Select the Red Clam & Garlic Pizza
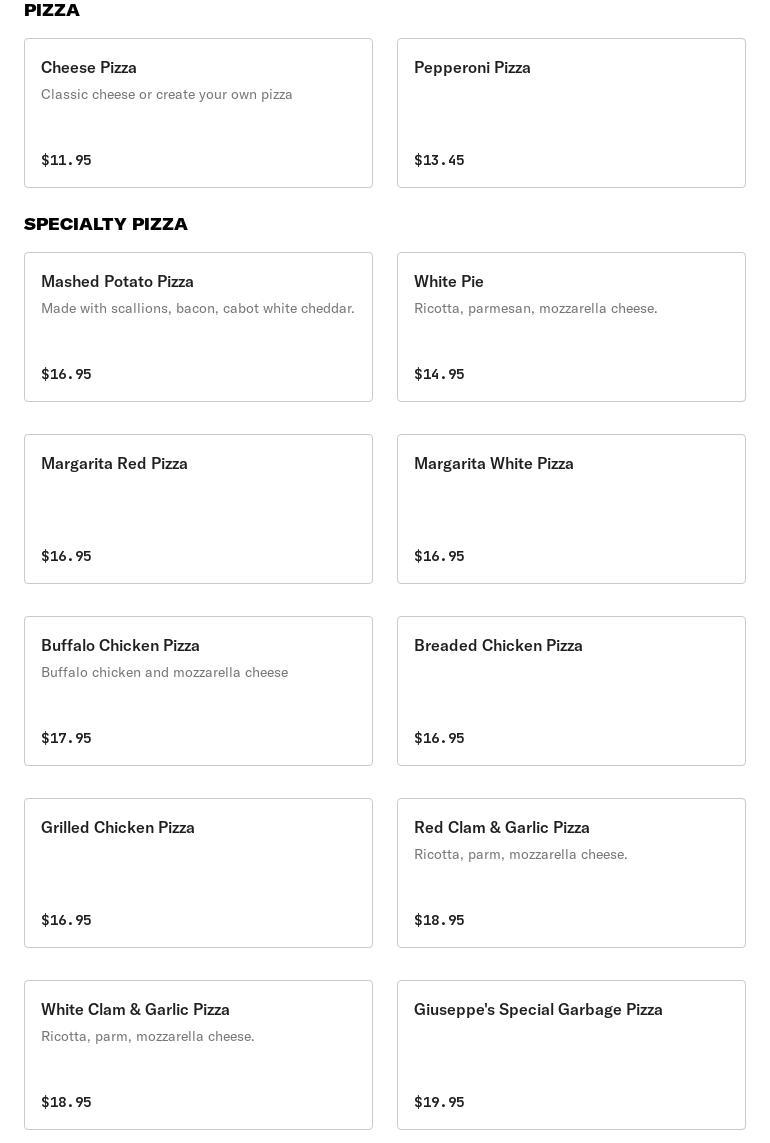 (x=571, y=873)
